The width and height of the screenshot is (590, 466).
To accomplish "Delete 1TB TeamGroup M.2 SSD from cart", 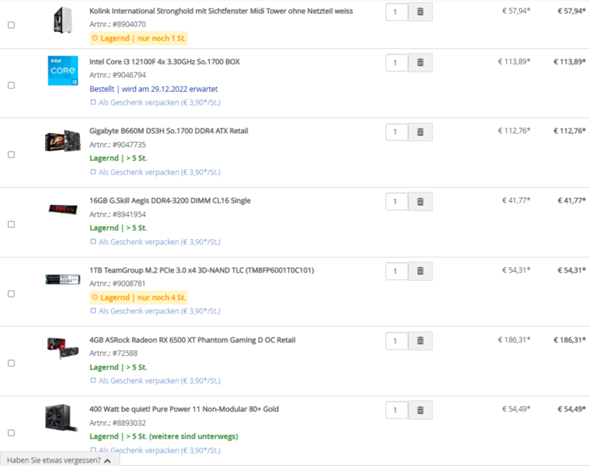I will coord(420,271).
